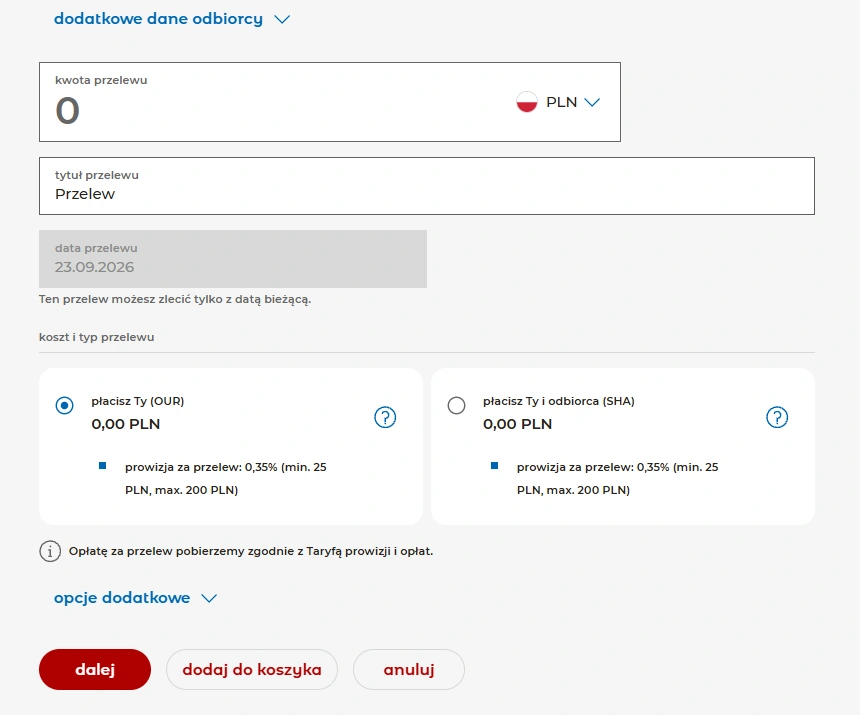Click the info icon beside the fee notice
This screenshot has width=860, height=715.
(x=50, y=551)
